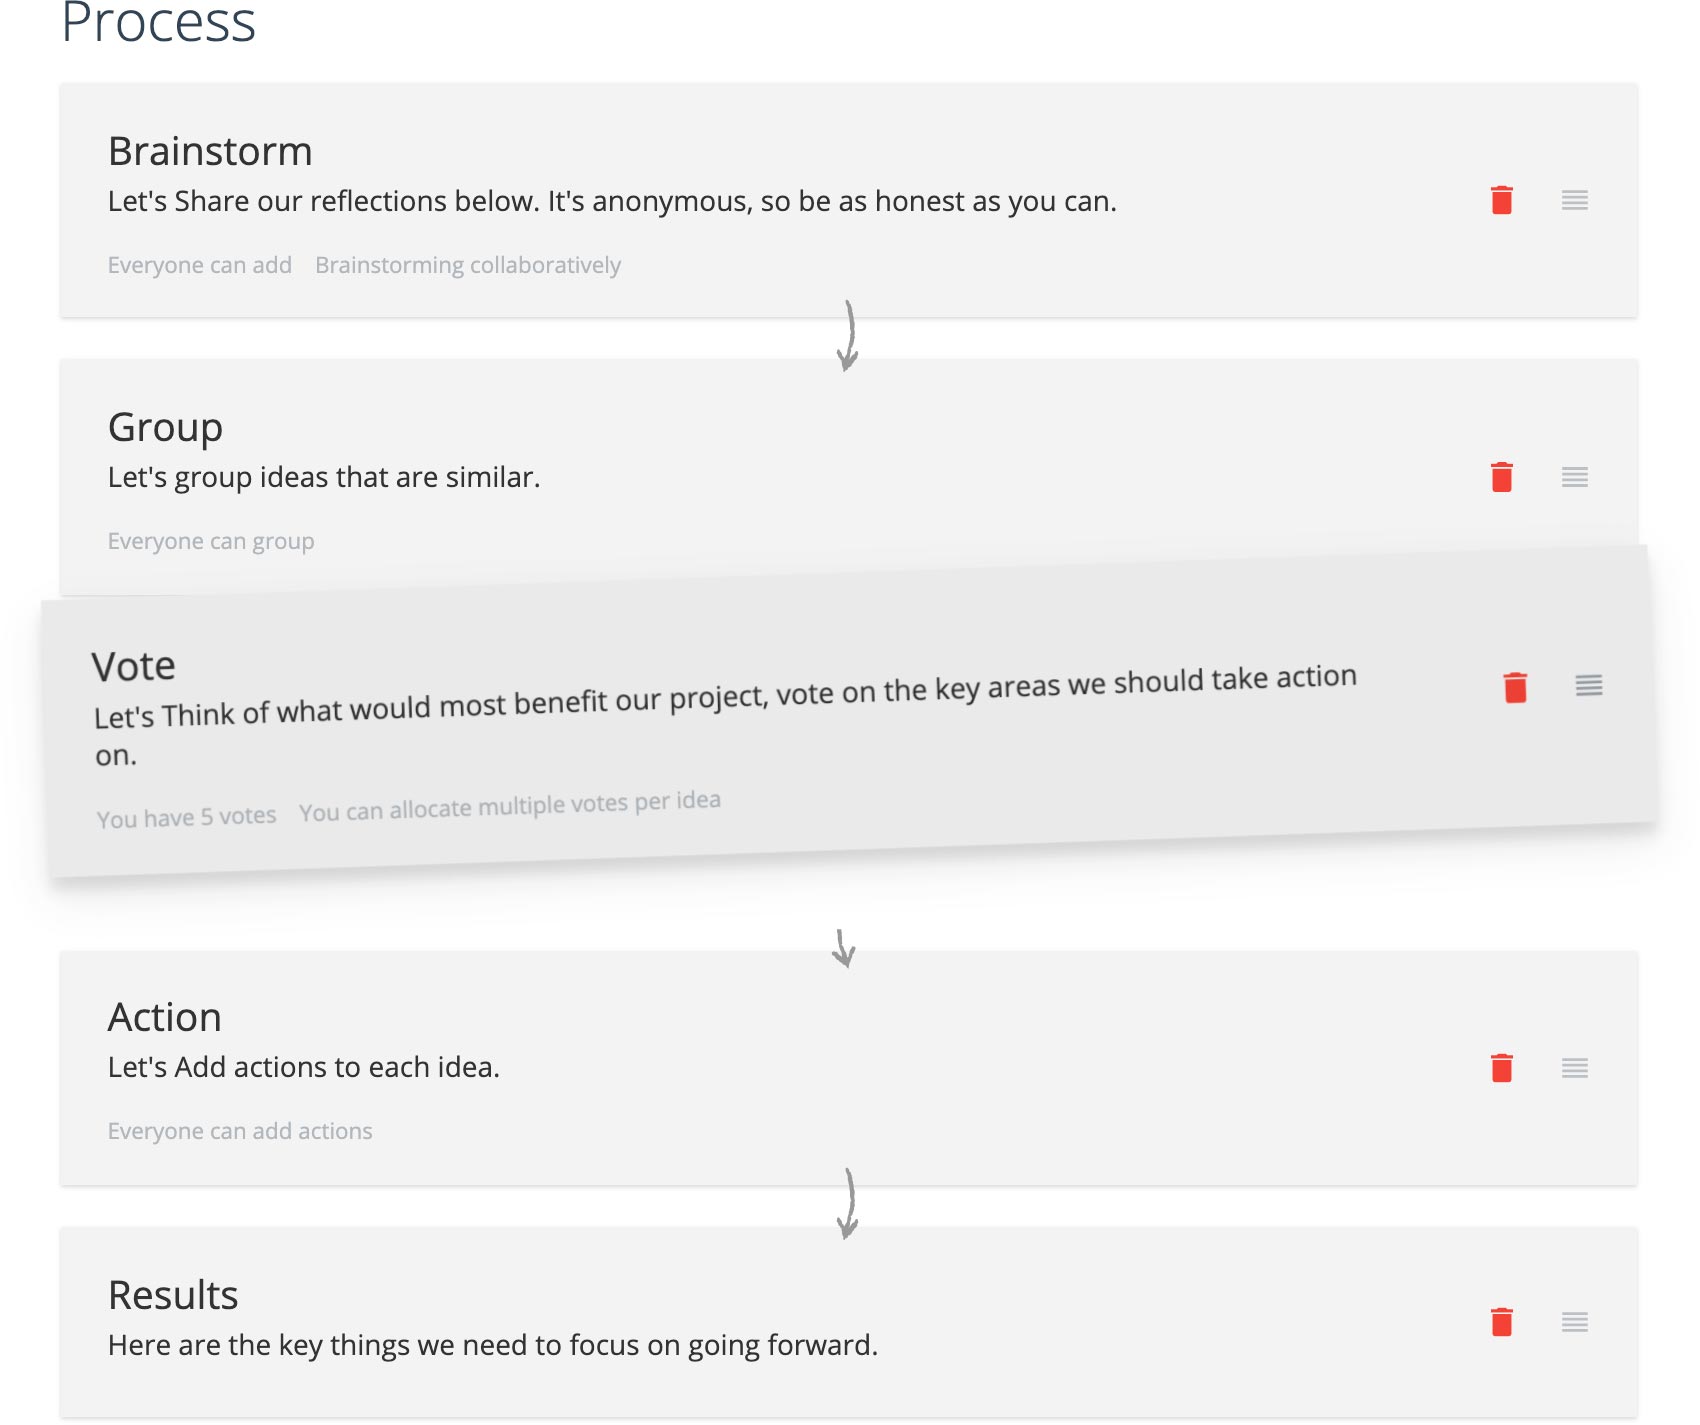
Task: Select the Group step heading
Action: 165,428
